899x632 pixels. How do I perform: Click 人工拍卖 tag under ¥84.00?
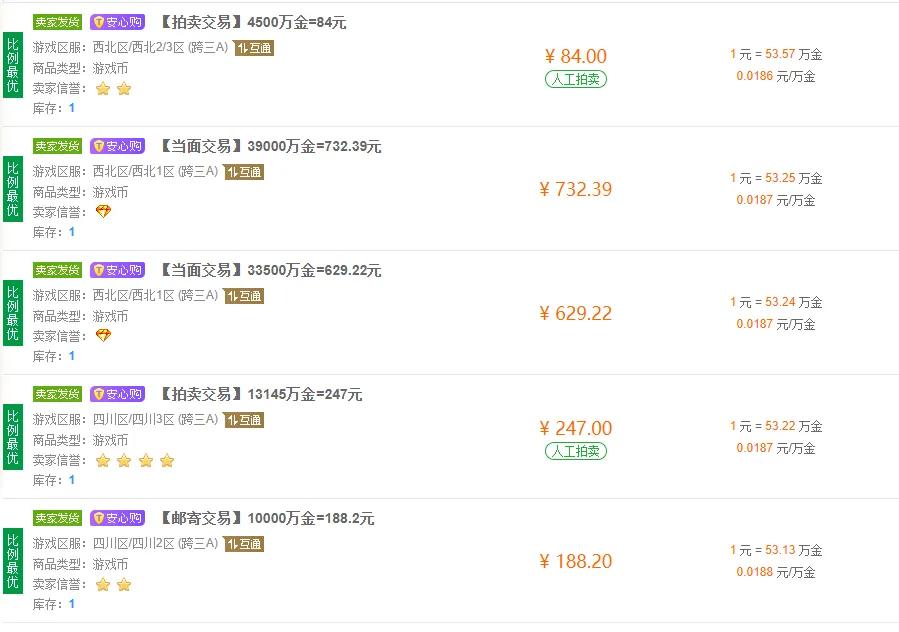point(576,79)
